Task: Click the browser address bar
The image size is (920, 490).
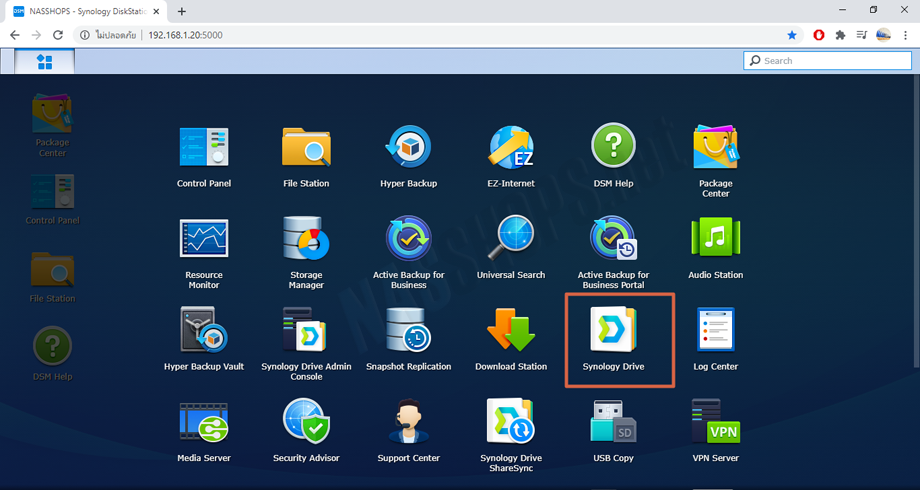Action: (437, 35)
